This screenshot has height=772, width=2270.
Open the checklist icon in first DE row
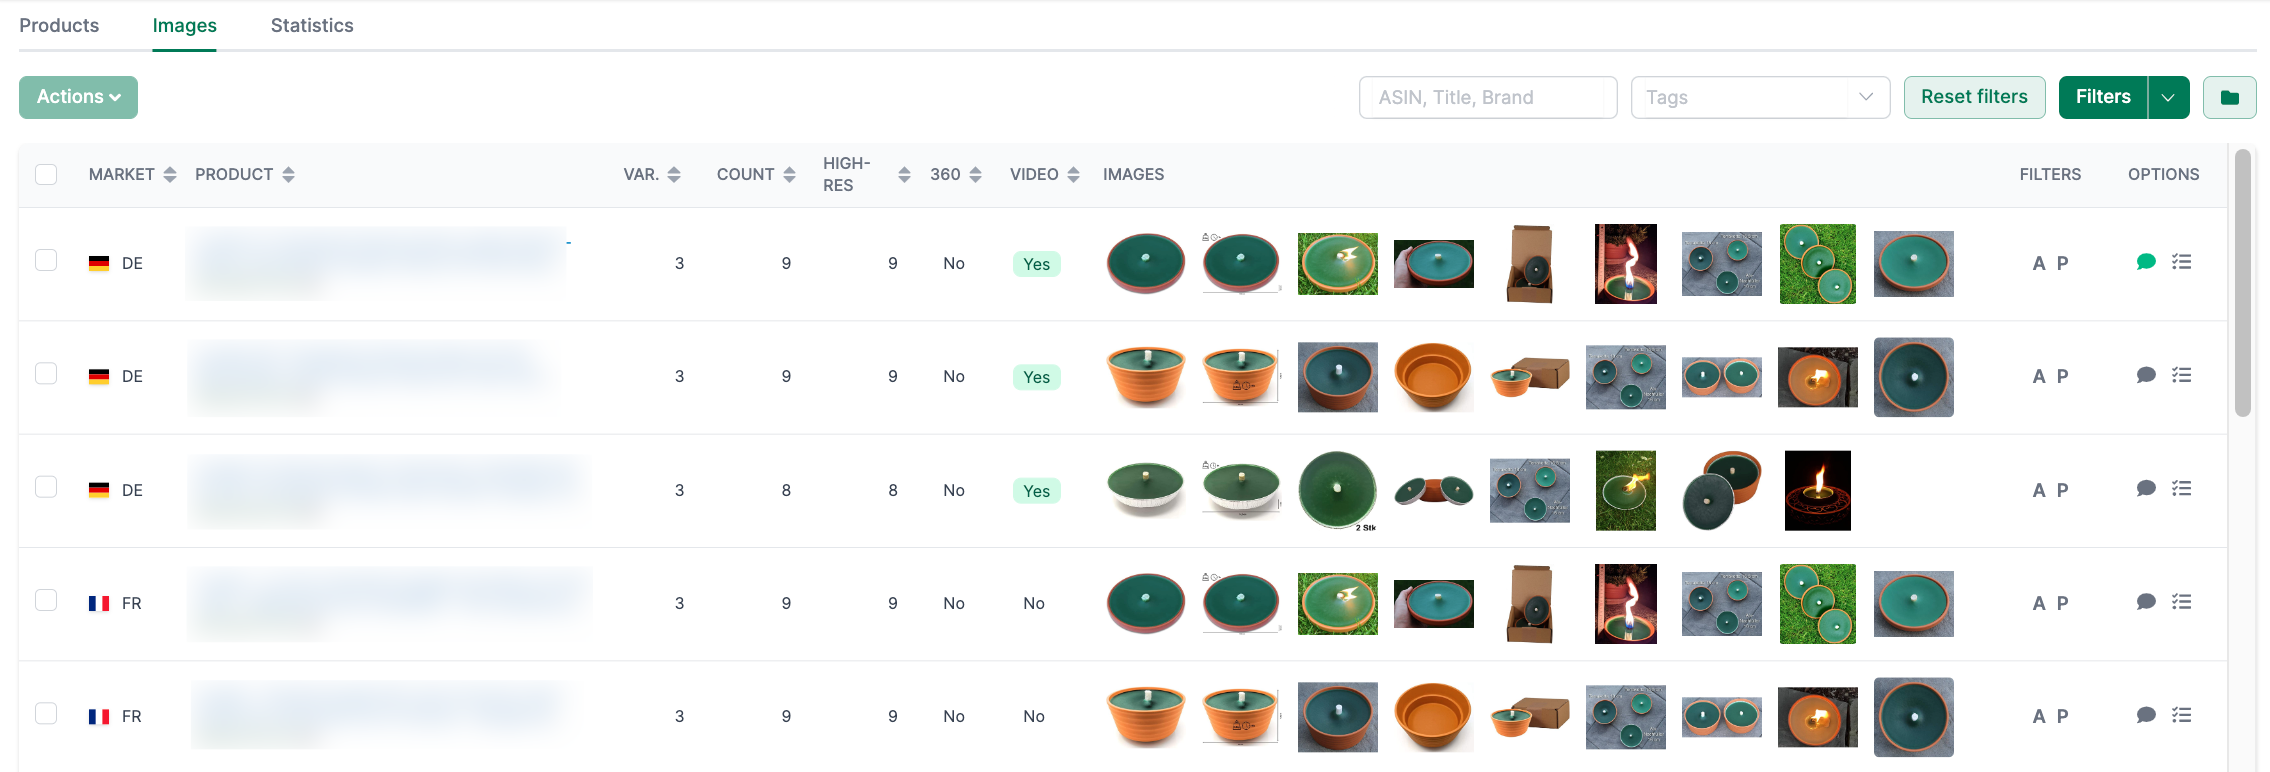pyautogui.click(x=2182, y=262)
